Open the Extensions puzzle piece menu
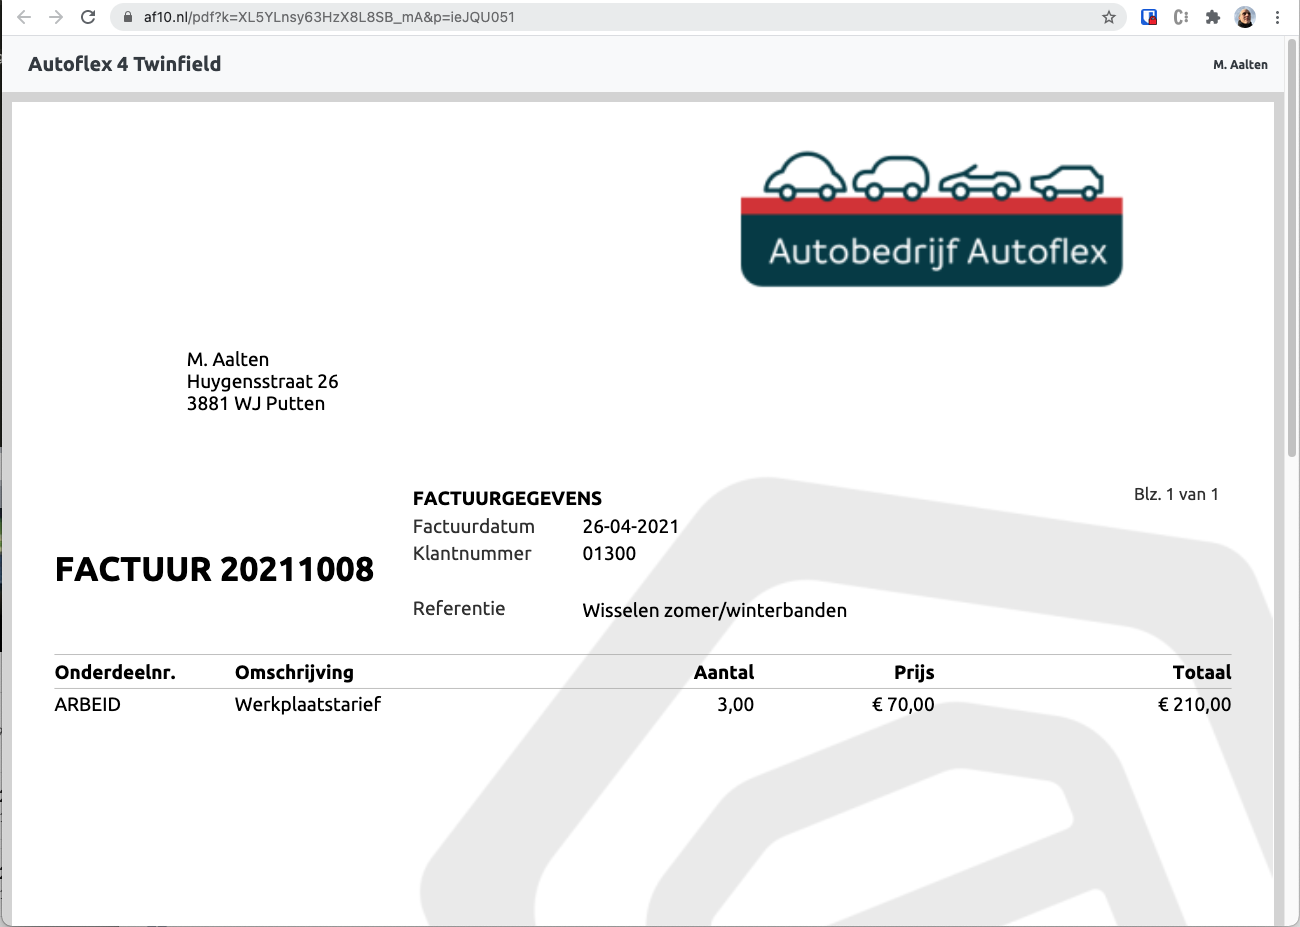Screen dimensions: 1300x927 click(1213, 17)
